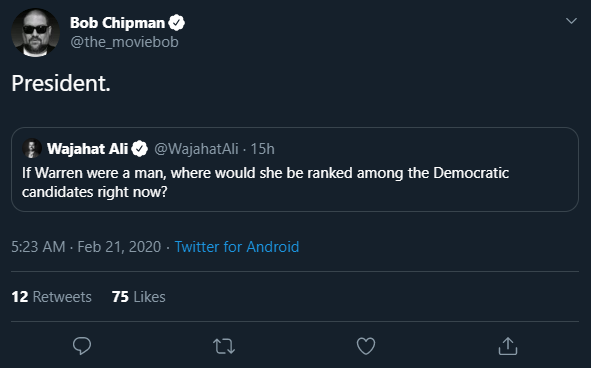The height and width of the screenshot is (368, 591).
Task: Open Wajahat Ali's small avatar
Action: point(32,148)
